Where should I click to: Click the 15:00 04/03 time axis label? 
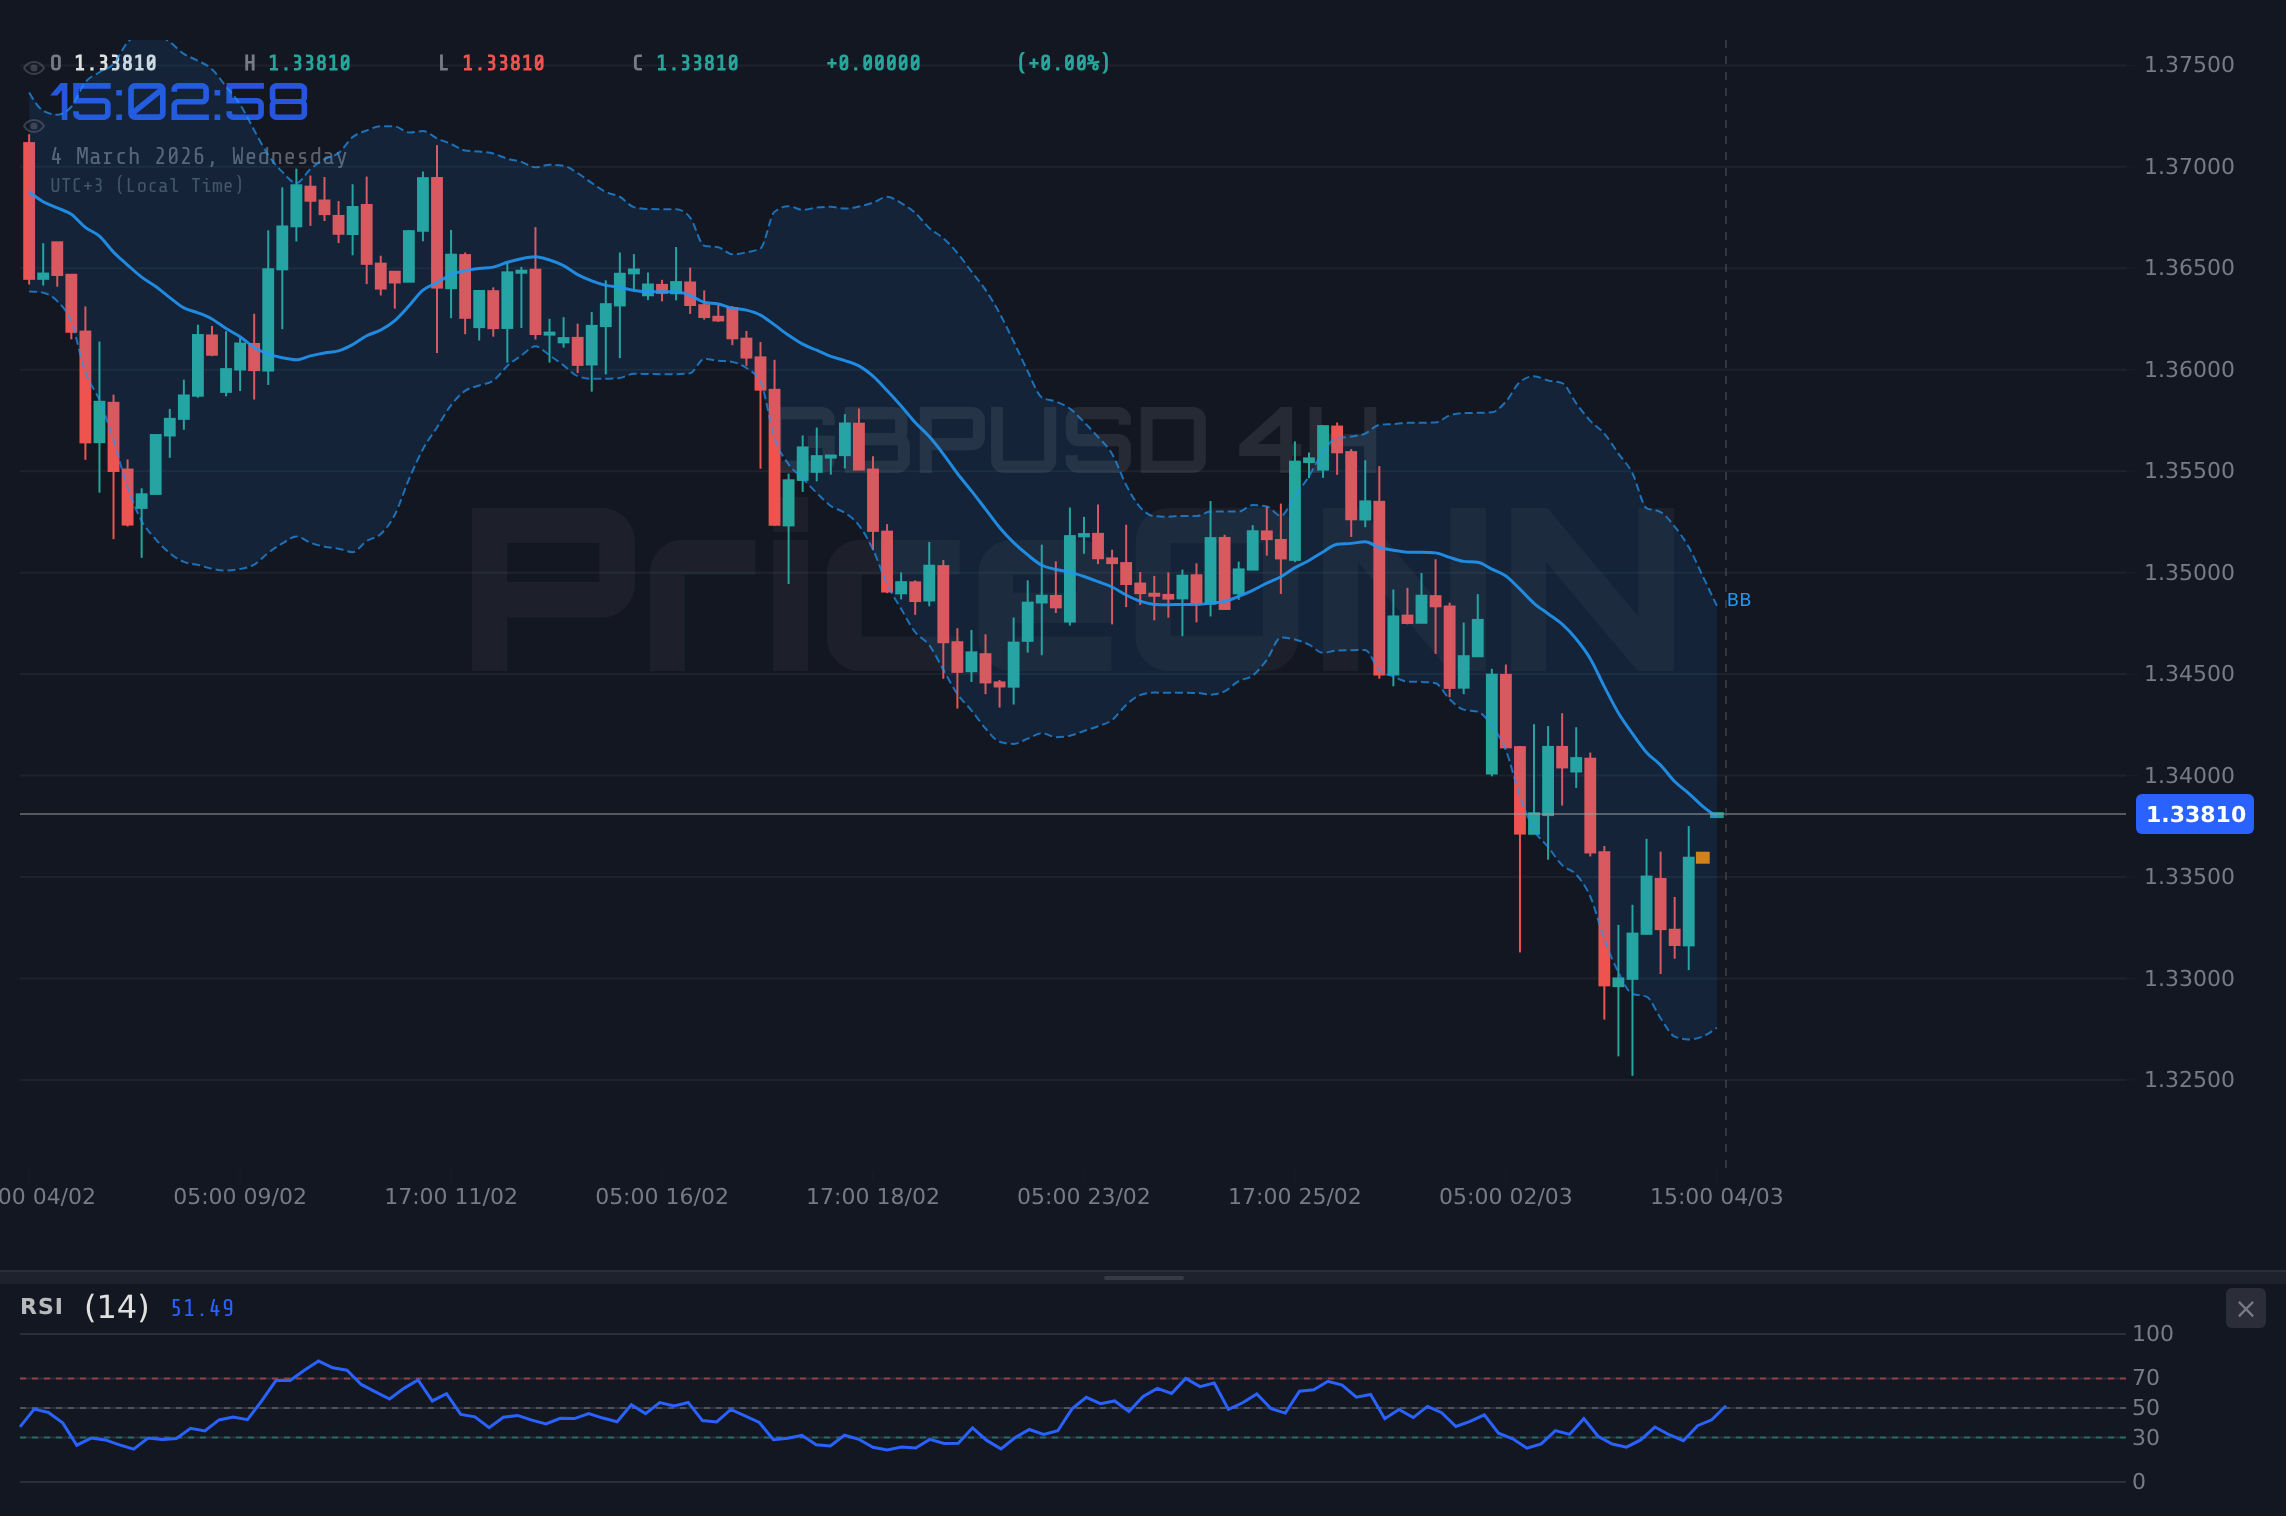pyautogui.click(x=1714, y=1195)
